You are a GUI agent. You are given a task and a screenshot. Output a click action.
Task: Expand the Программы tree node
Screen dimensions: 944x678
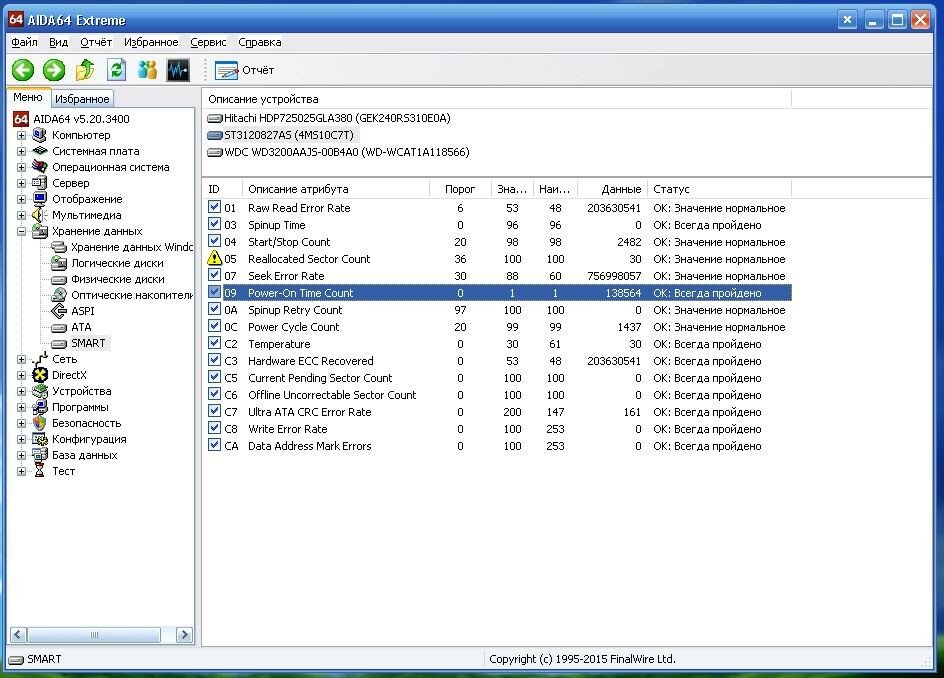click(x=22, y=408)
